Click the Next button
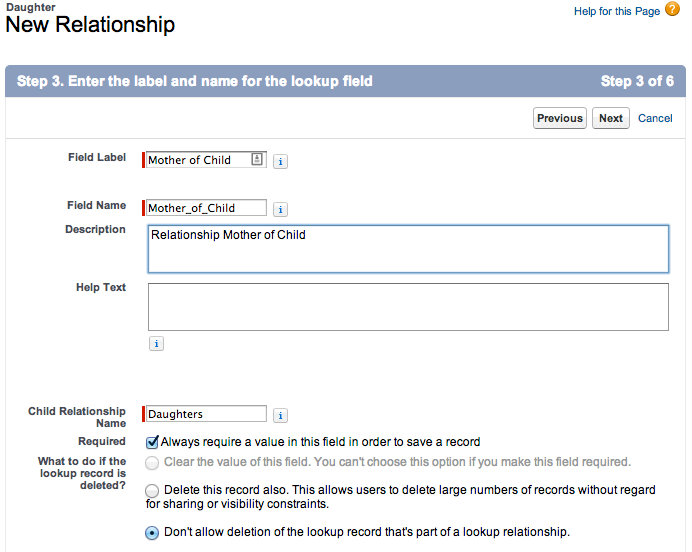Viewport: 692px width, 552px height. click(610, 118)
